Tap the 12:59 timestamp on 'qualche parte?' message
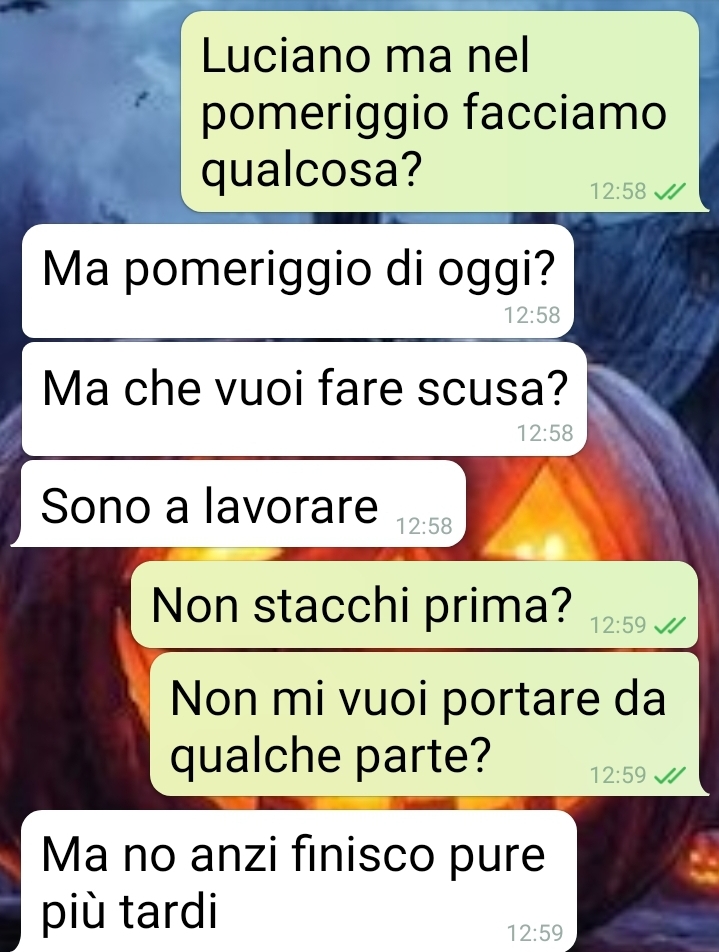 [x=618, y=775]
